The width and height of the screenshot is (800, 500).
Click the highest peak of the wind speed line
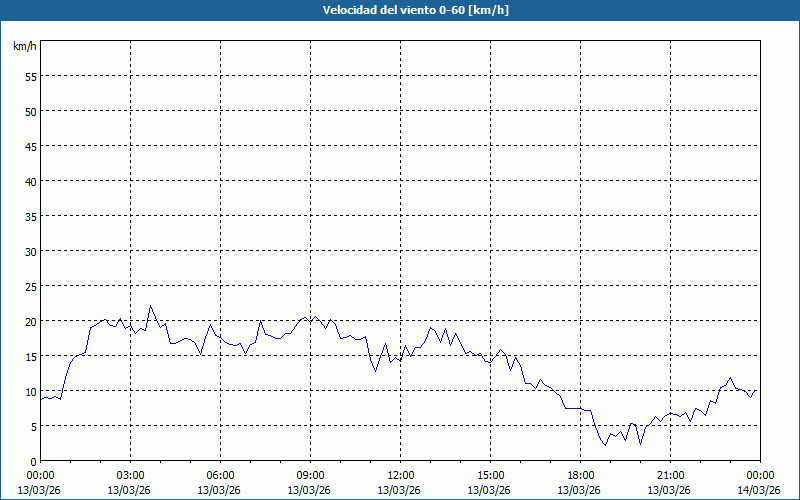[x=151, y=306]
